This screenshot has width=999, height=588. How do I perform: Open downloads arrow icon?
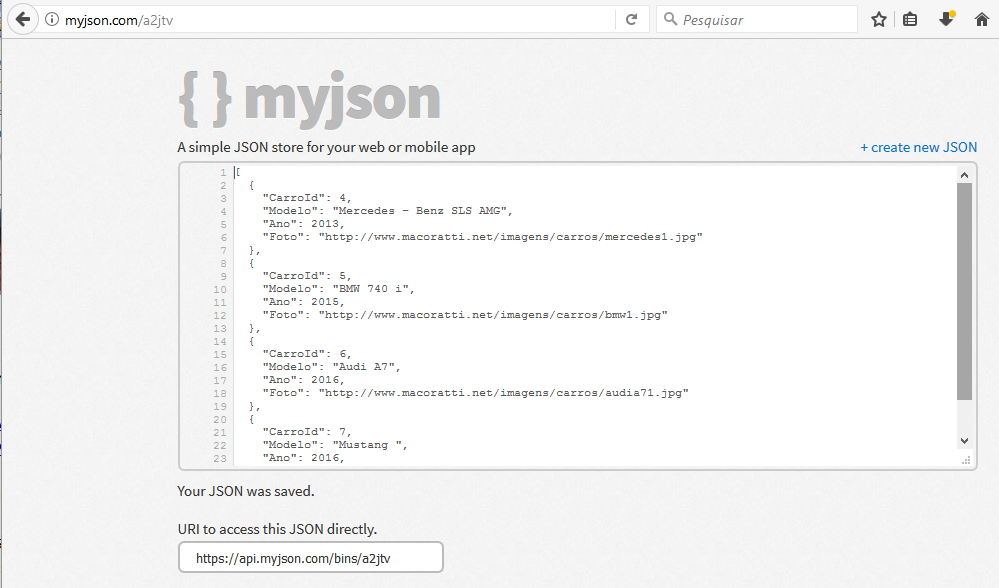point(946,19)
